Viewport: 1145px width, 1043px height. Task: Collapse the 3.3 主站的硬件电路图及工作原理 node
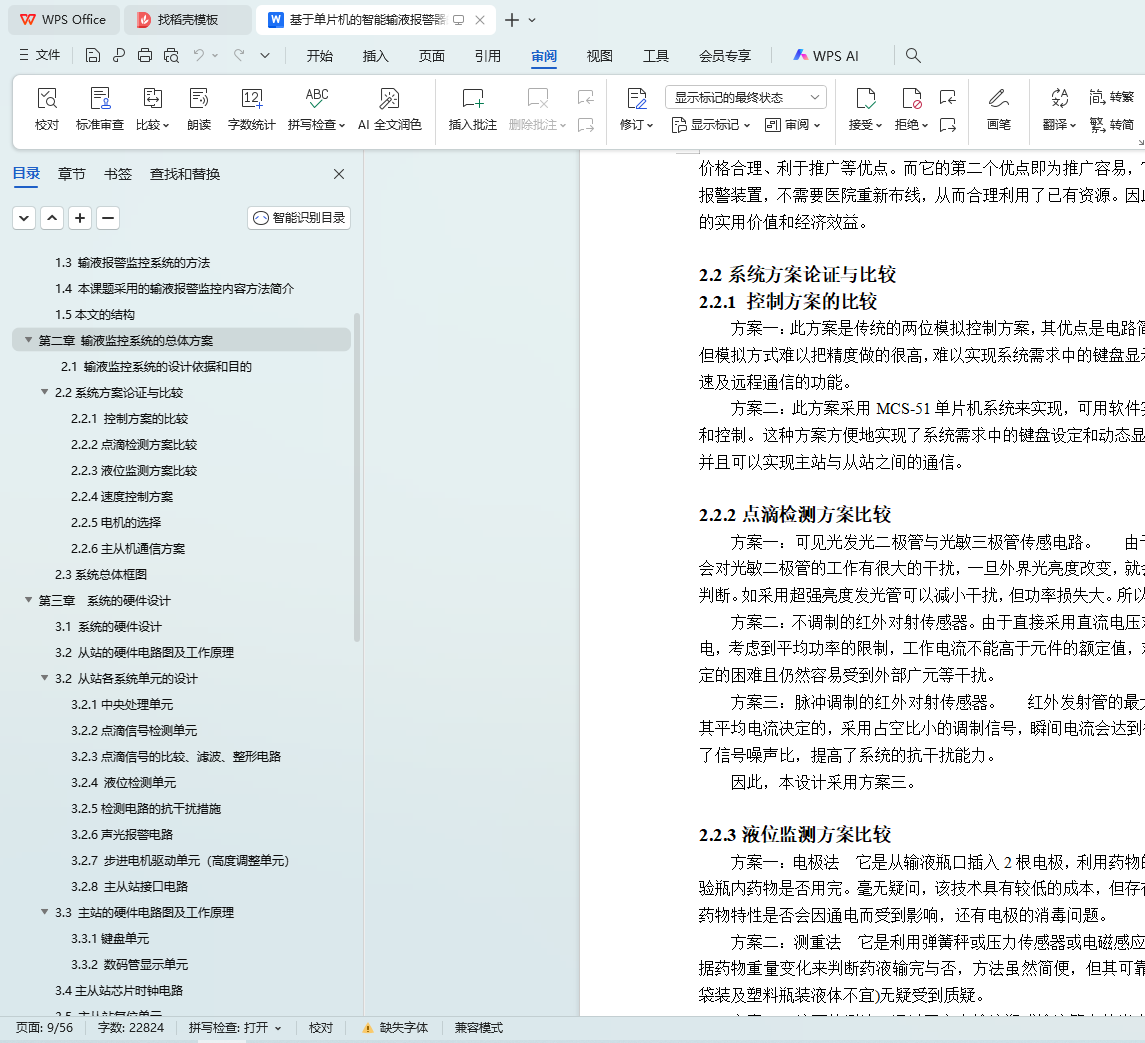pyautogui.click(x=45, y=912)
